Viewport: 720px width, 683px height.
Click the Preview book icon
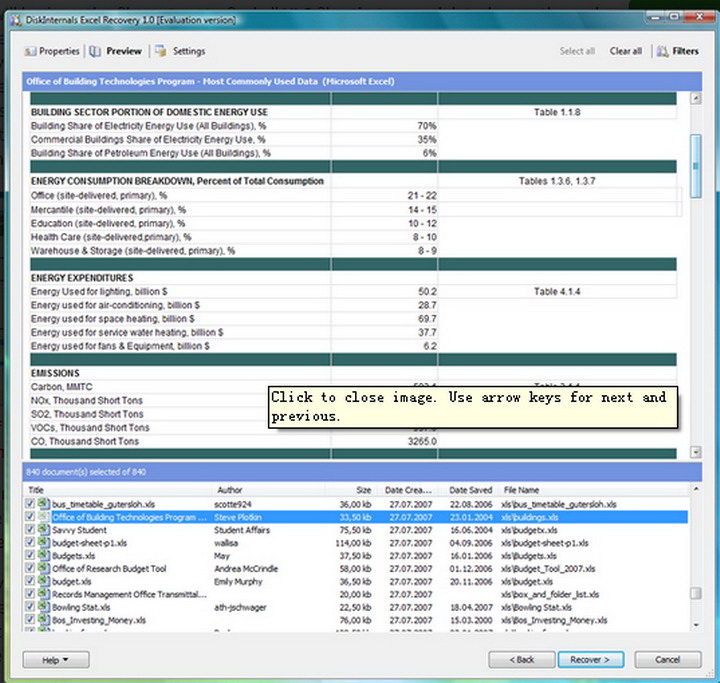[95, 51]
